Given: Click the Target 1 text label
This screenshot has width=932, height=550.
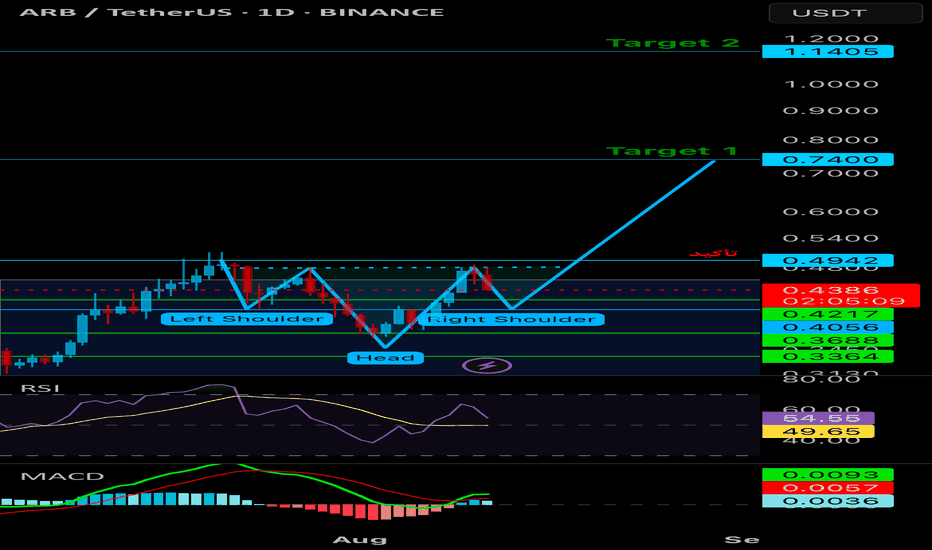Looking at the screenshot, I should 671,151.
